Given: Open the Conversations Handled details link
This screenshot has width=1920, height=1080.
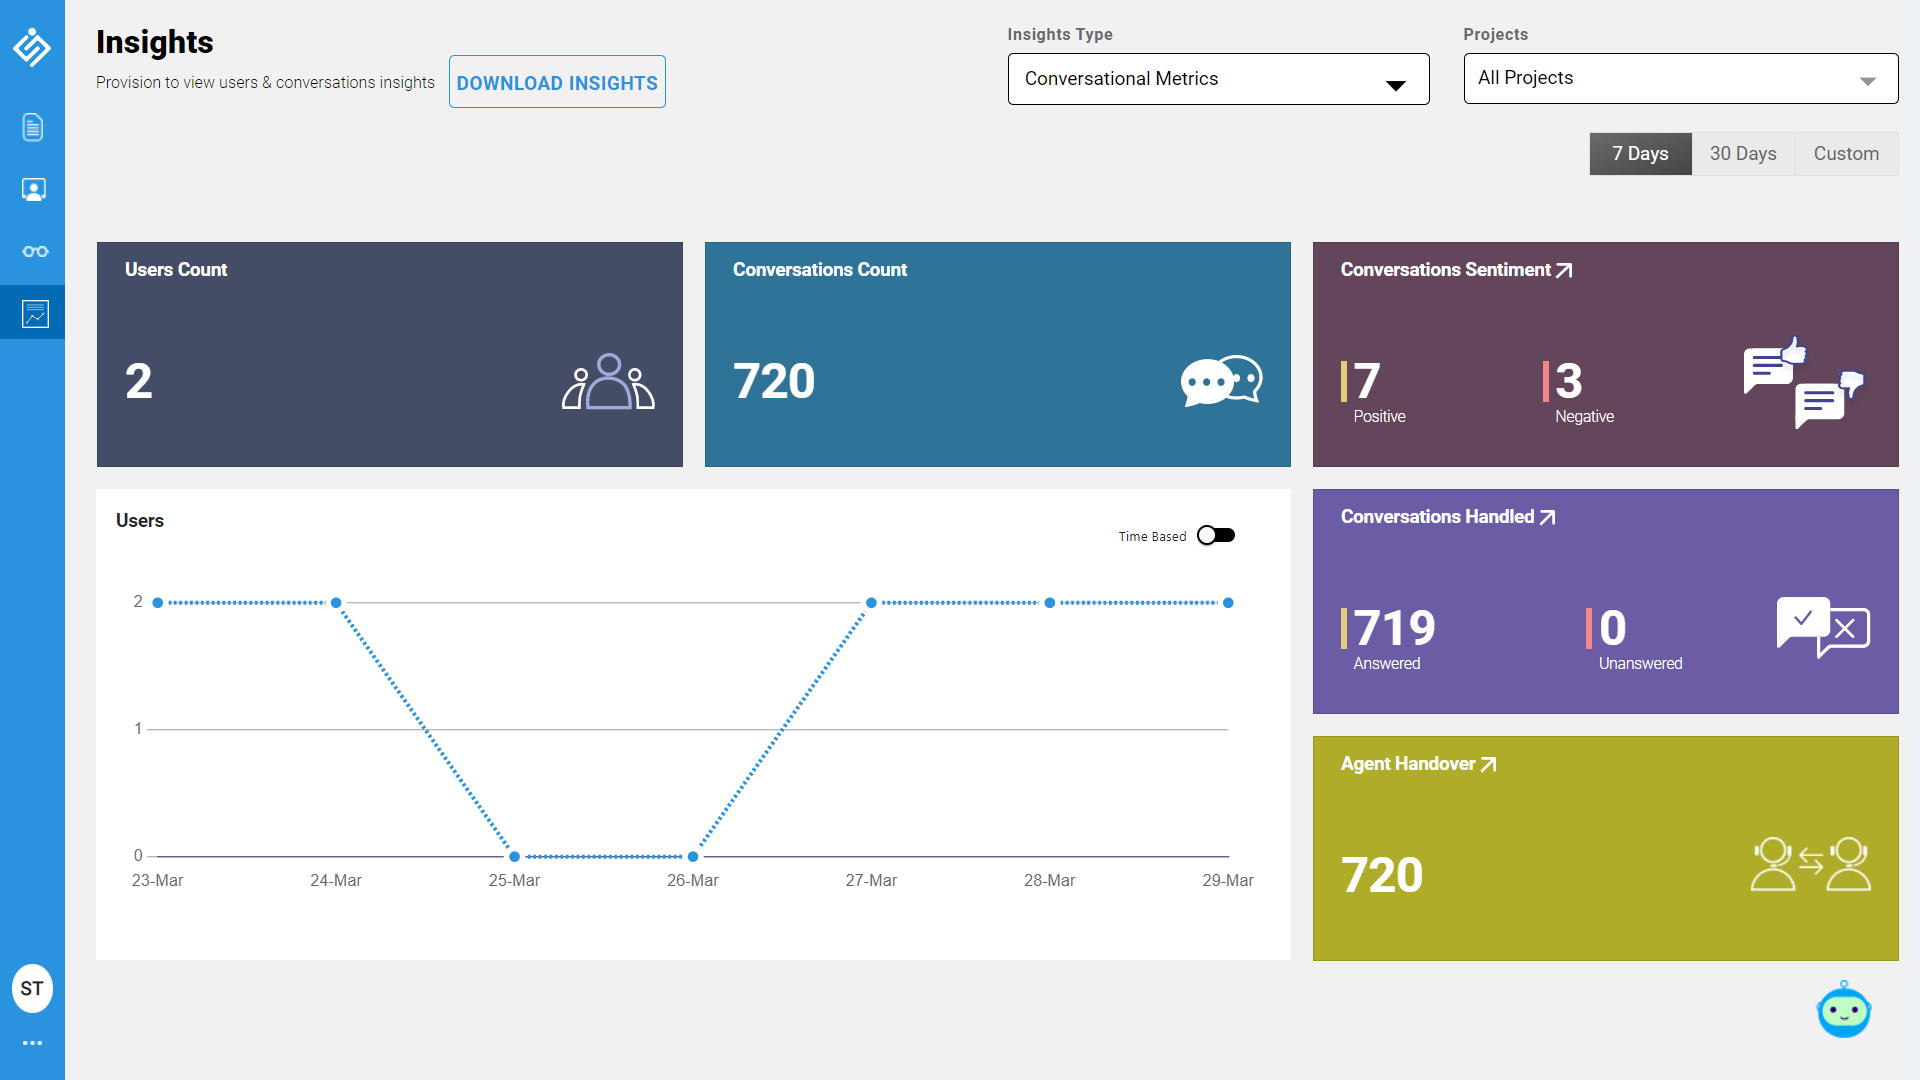Looking at the screenshot, I should [x=1547, y=517].
